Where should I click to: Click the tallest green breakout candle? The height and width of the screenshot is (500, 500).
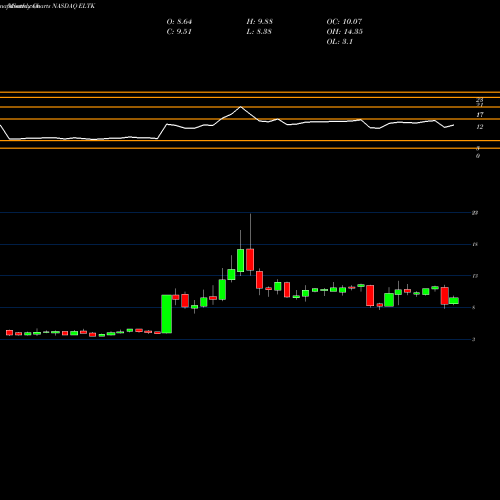point(167,314)
